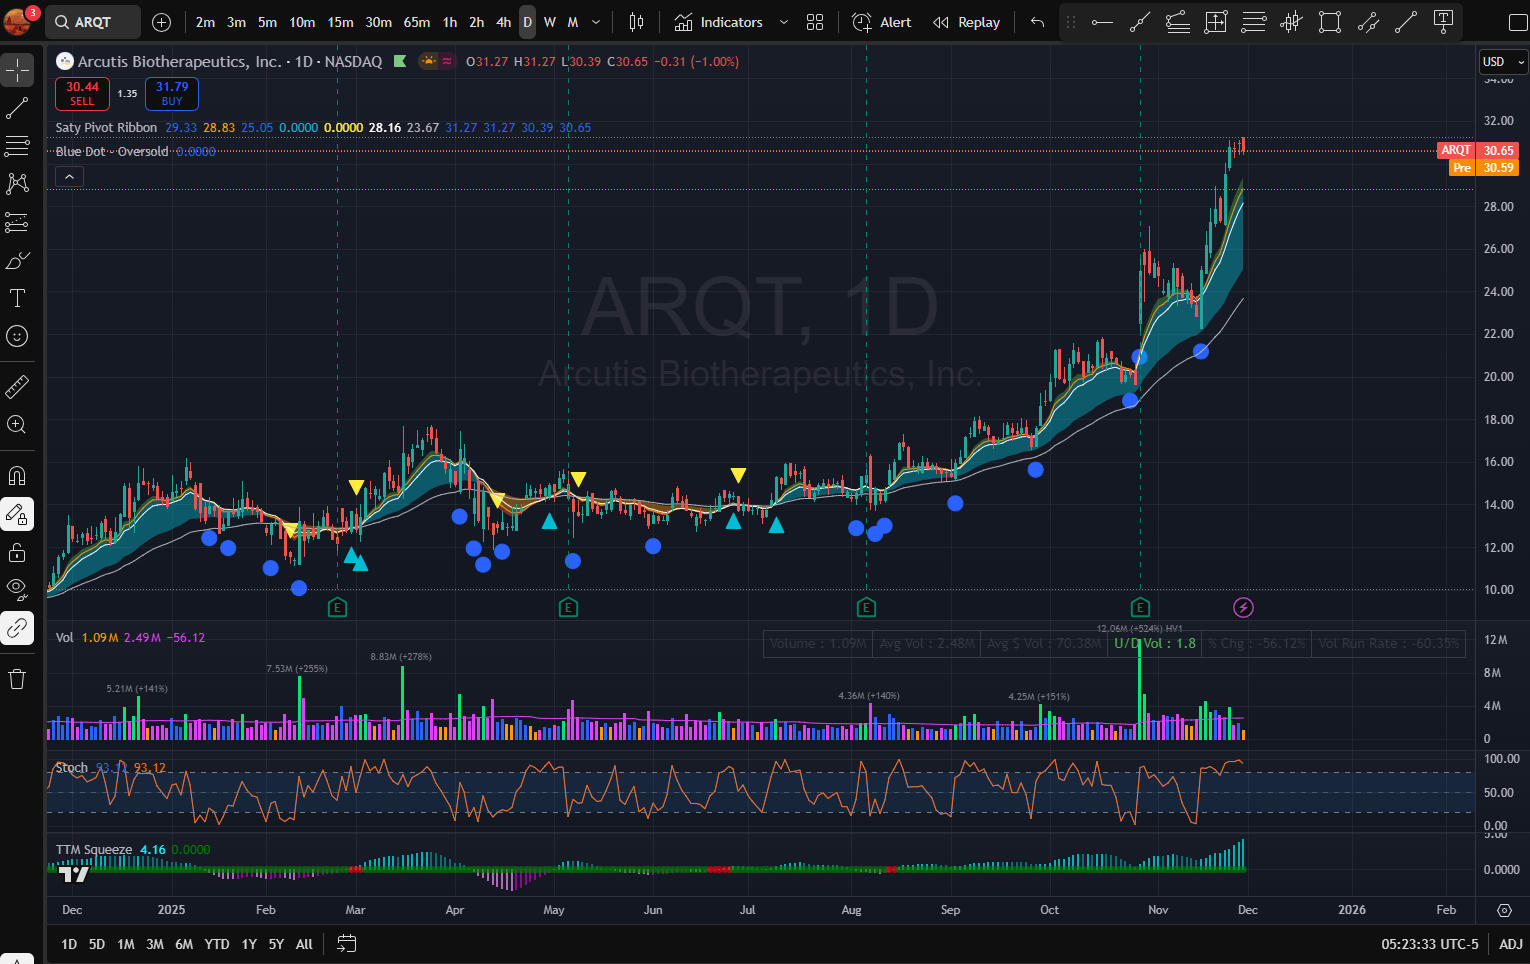Create an Alert
The image size is (1530, 964).
(x=882, y=22)
